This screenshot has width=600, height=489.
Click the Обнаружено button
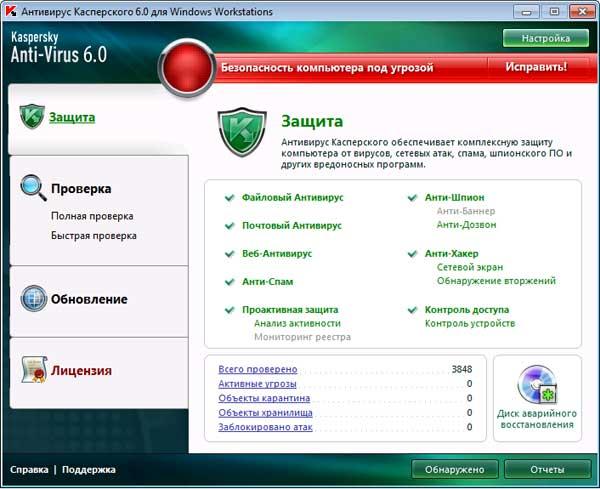(x=455, y=469)
